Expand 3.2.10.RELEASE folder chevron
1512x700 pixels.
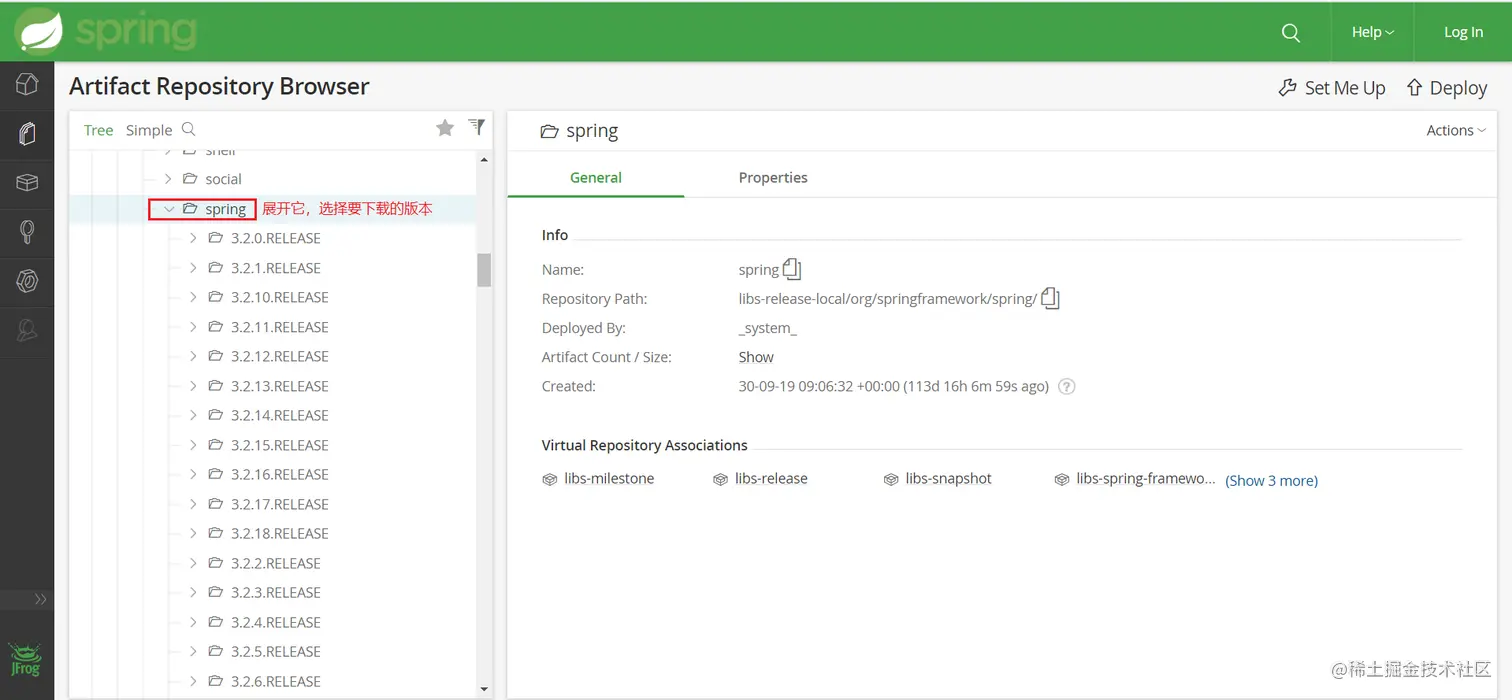pyautogui.click(x=193, y=297)
